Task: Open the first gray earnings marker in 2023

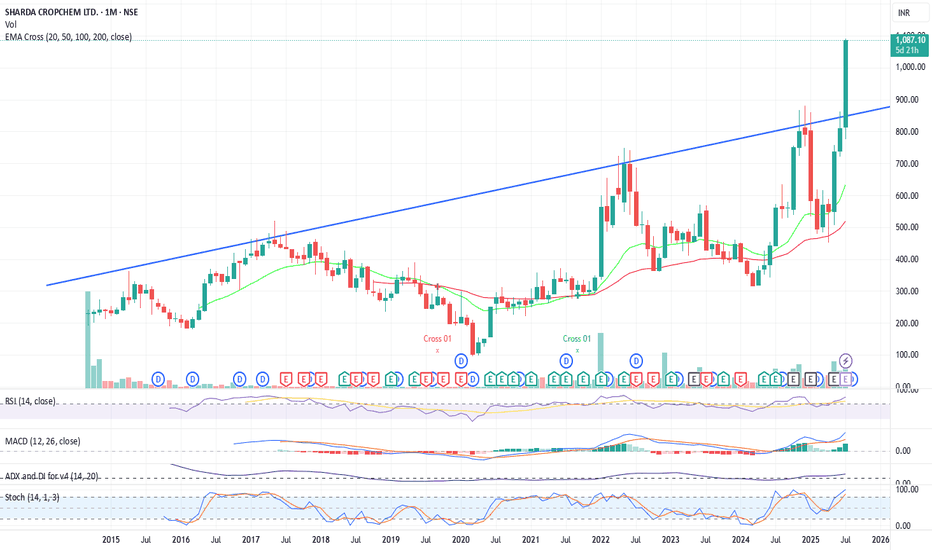Action: (x=694, y=379)
